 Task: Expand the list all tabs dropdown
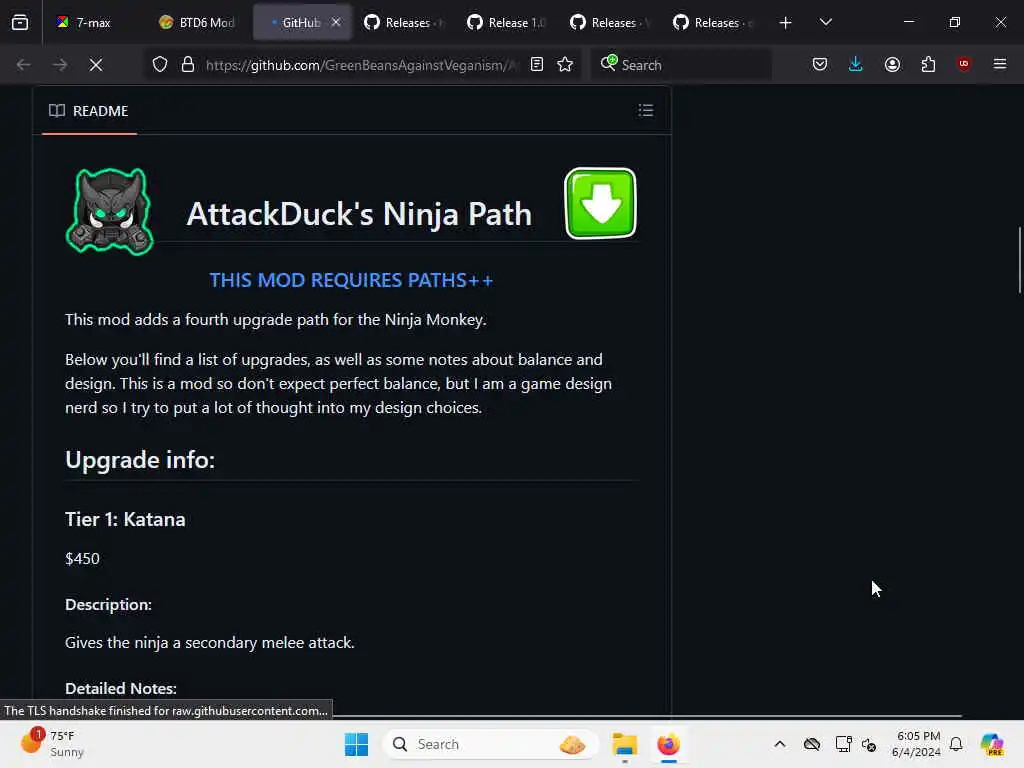825,23
